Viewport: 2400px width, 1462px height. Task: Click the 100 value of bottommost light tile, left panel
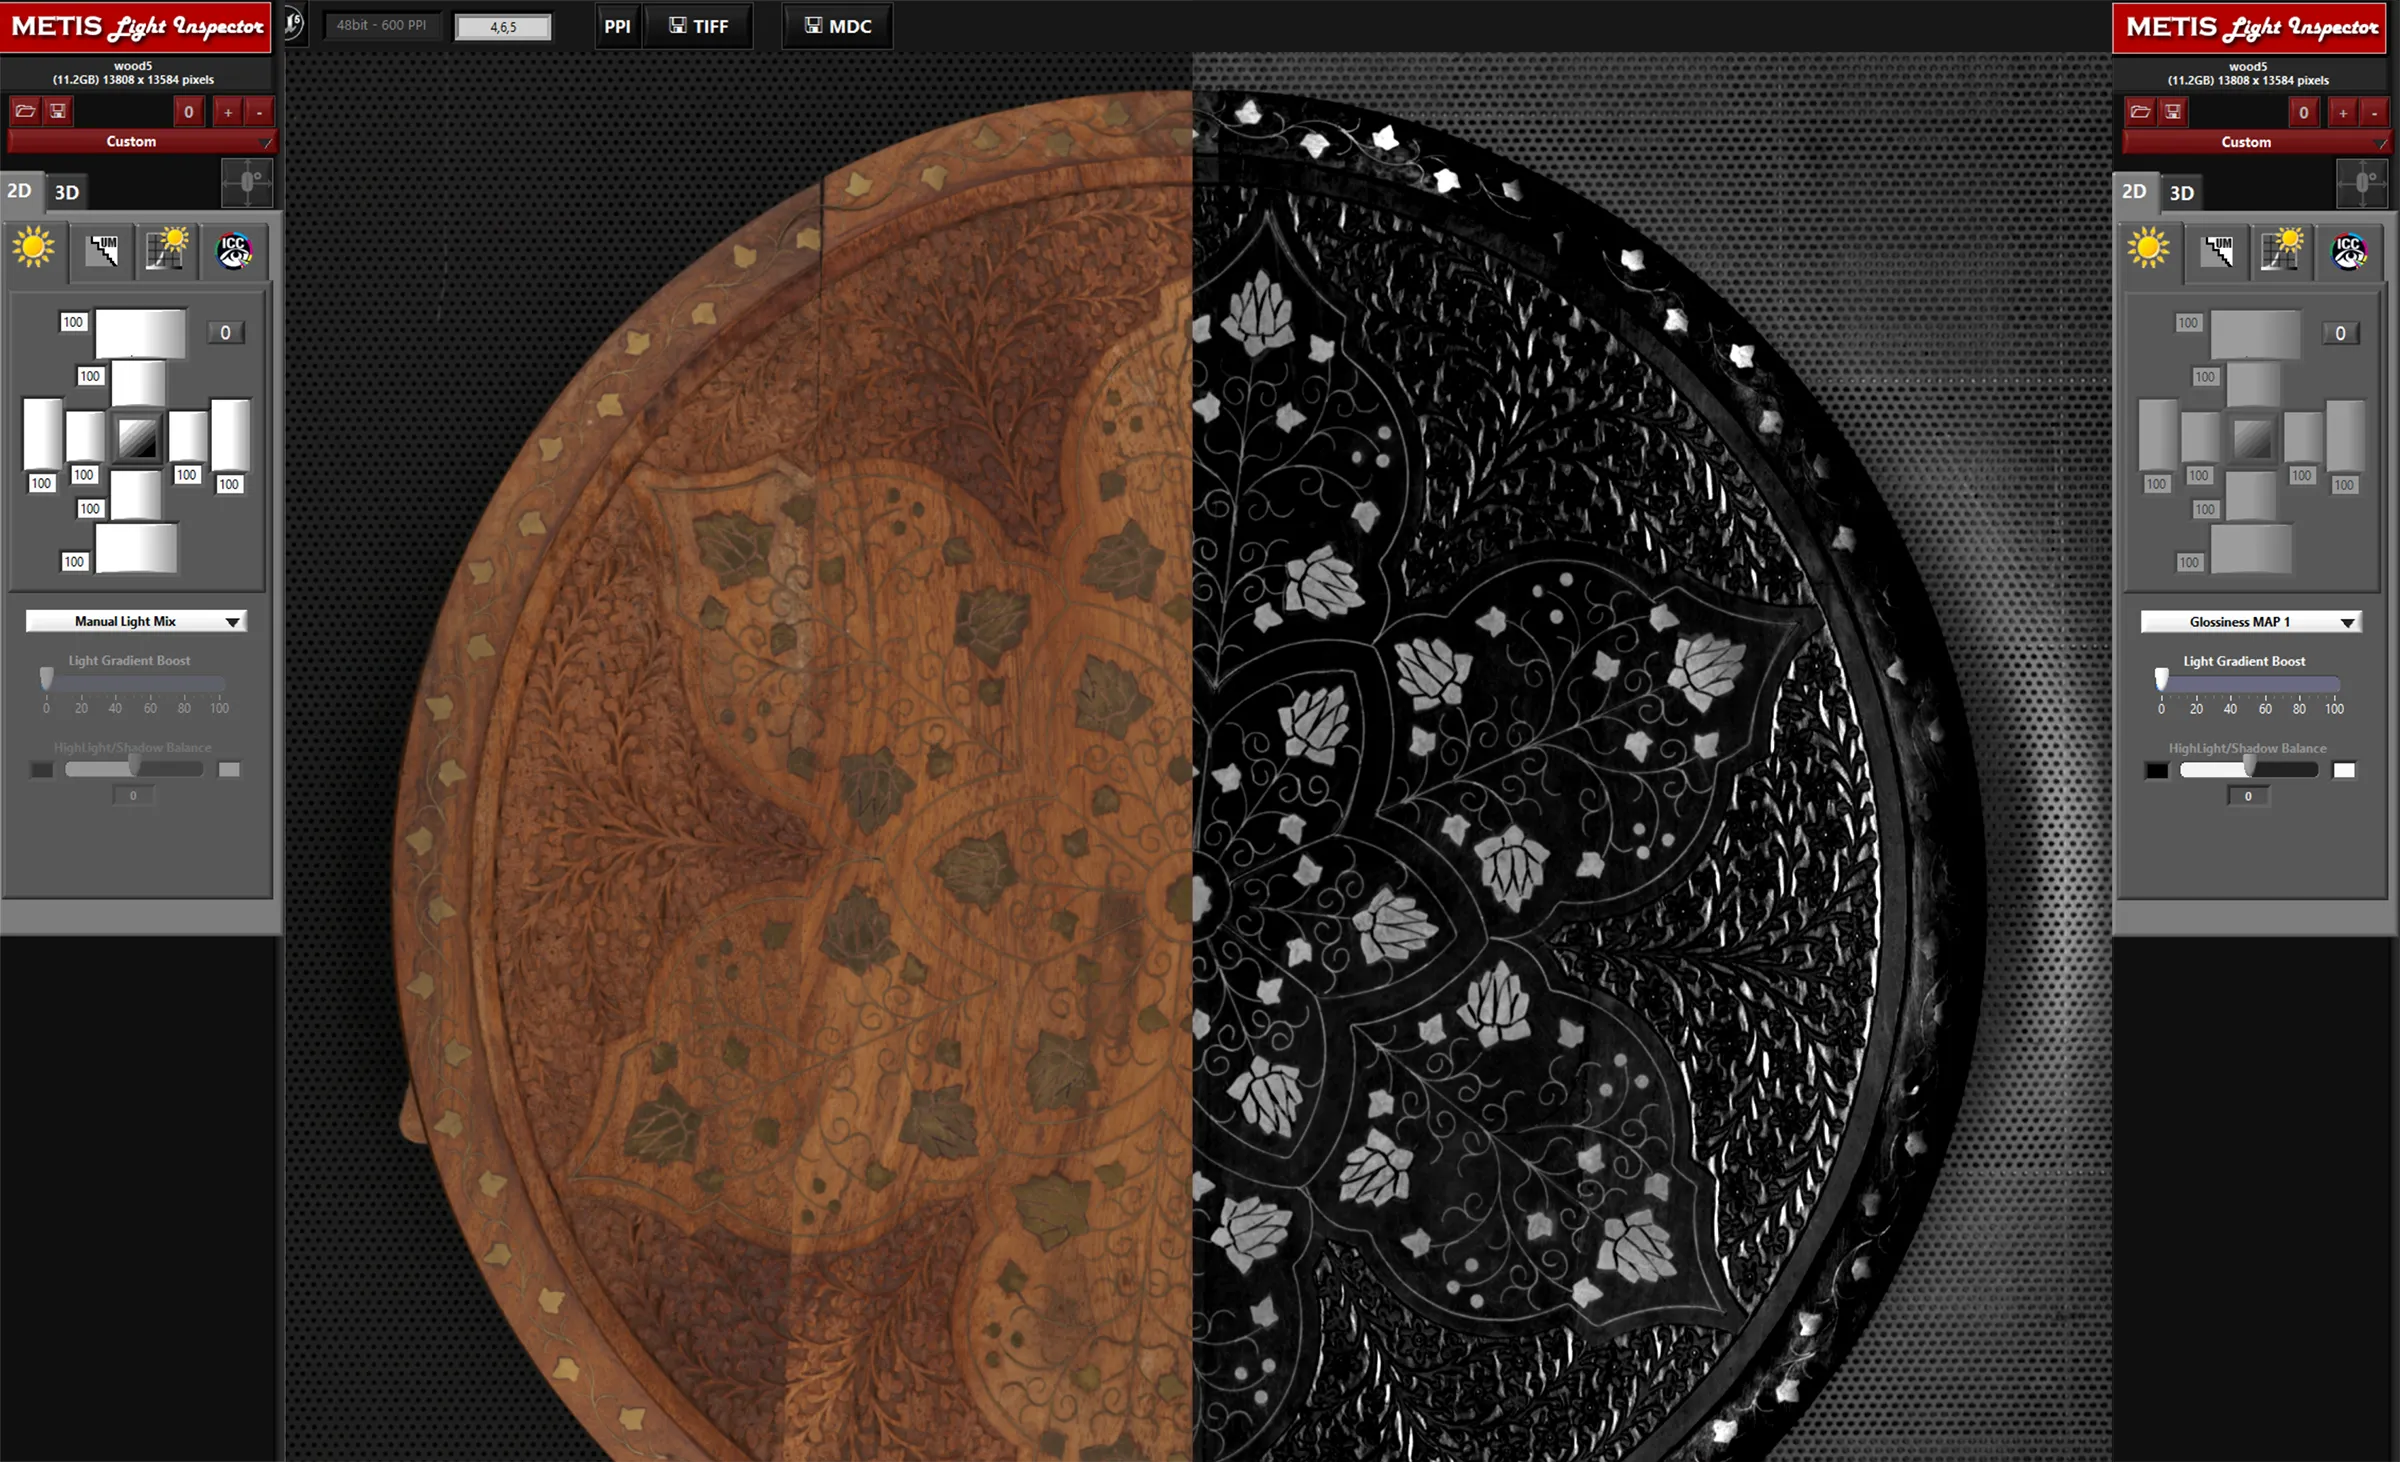click(x=74, y=562)
